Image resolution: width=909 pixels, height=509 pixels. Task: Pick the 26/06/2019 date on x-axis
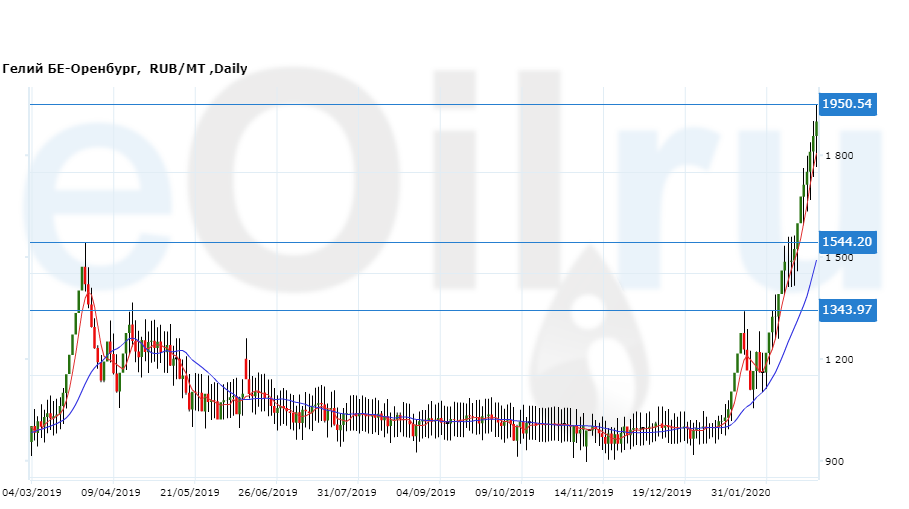click(x=268, y=493)
